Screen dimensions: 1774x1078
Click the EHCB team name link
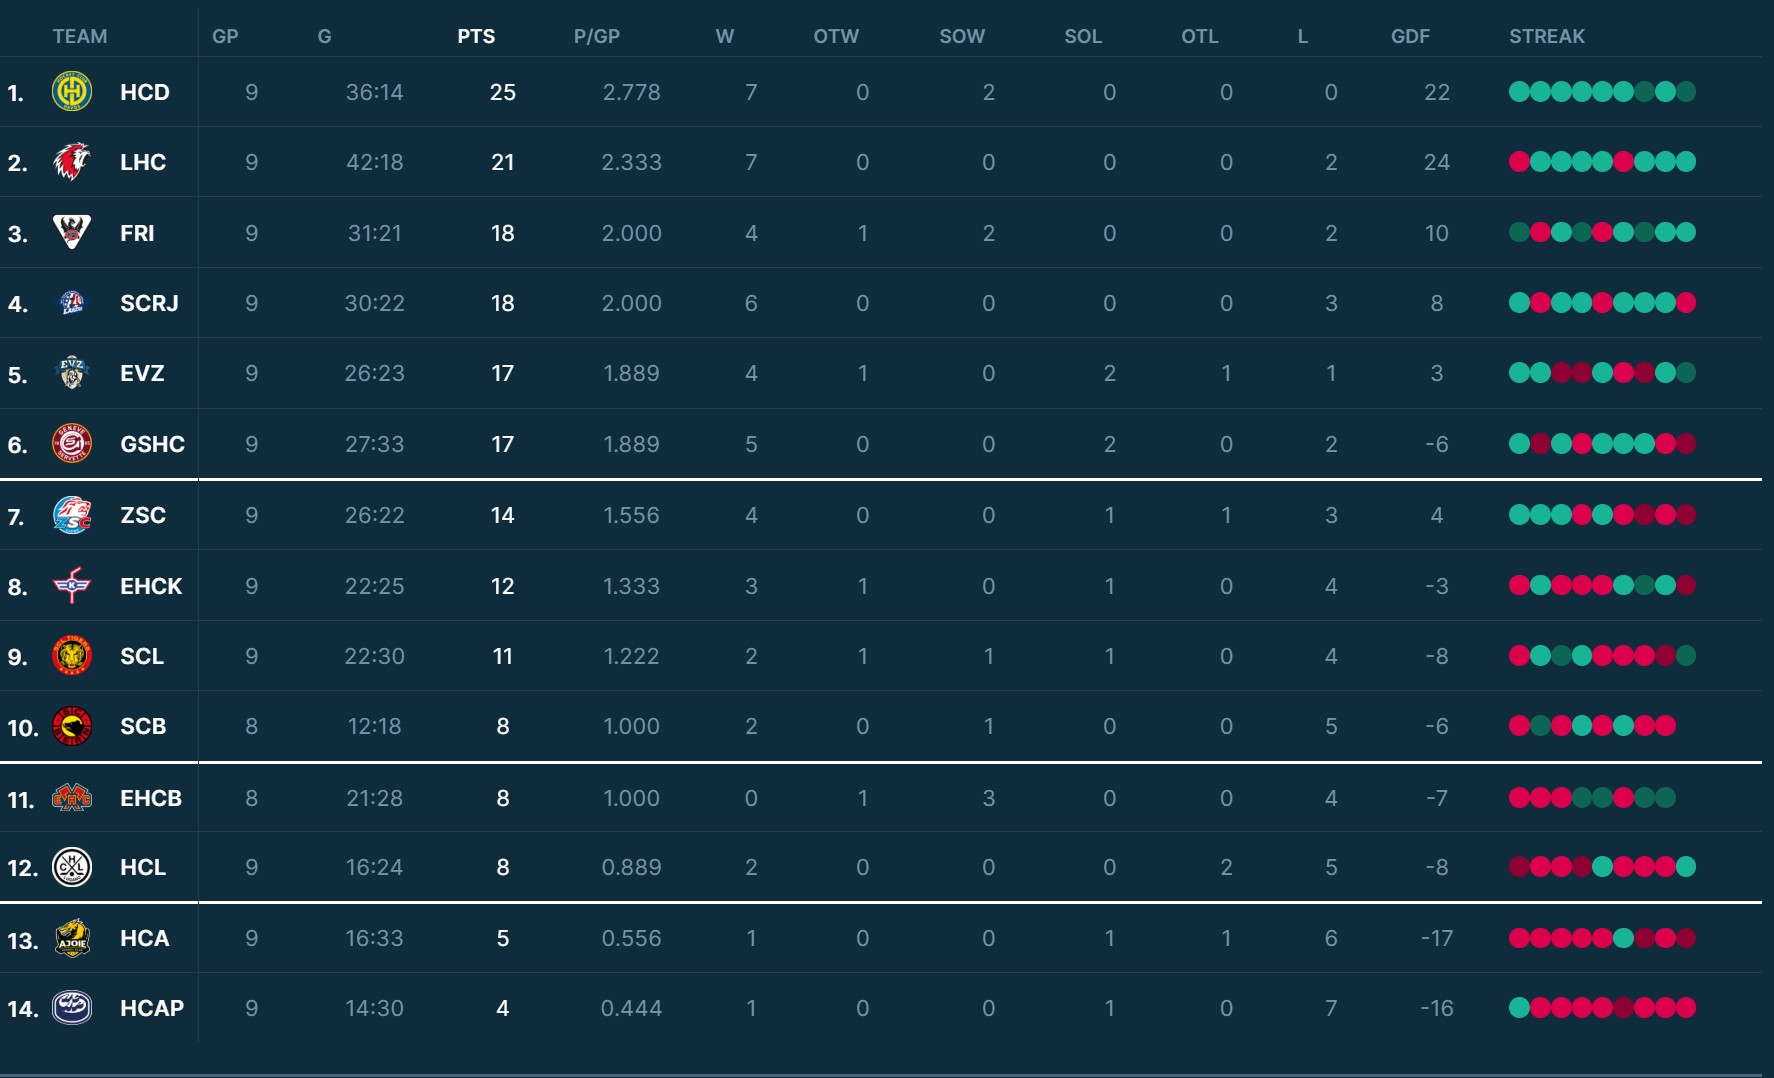coord(151,798)
